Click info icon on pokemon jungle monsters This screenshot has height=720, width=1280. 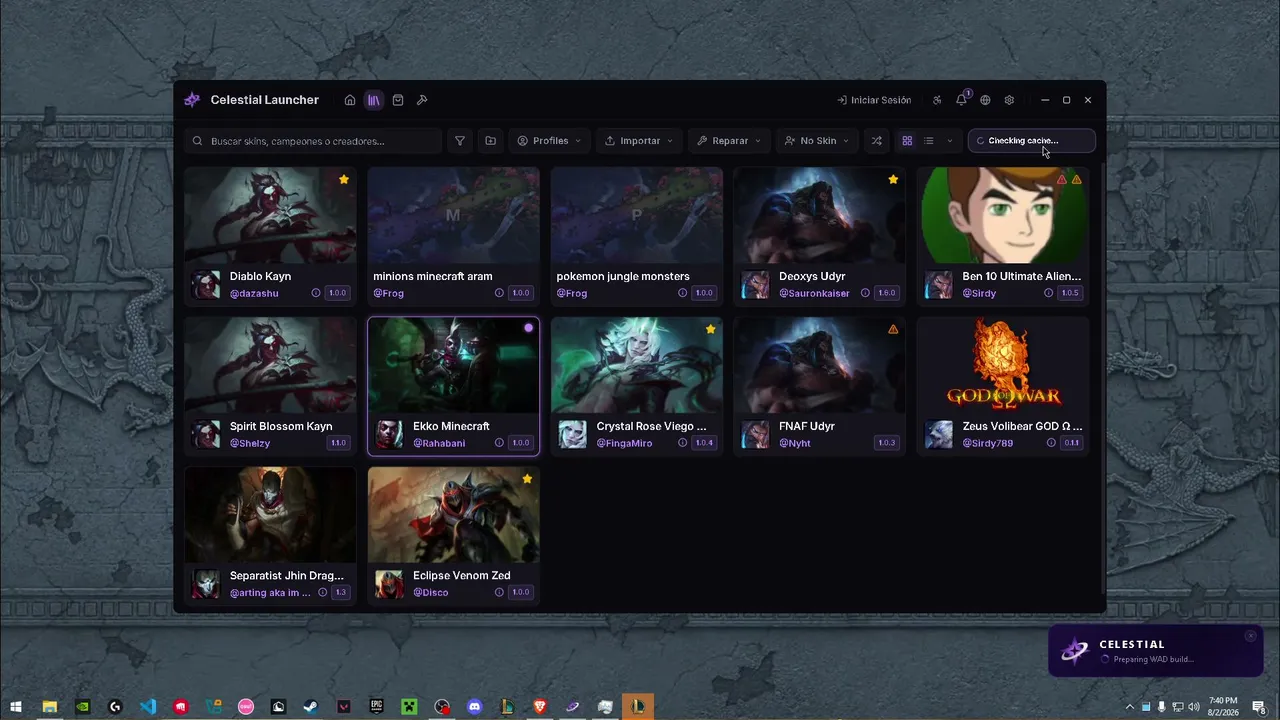coord(683,293)
